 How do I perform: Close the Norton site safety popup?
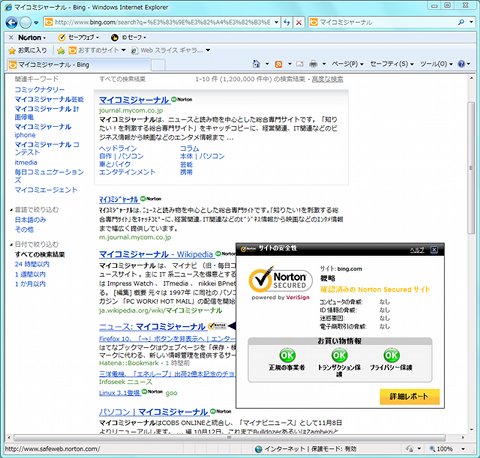[434, 249]
